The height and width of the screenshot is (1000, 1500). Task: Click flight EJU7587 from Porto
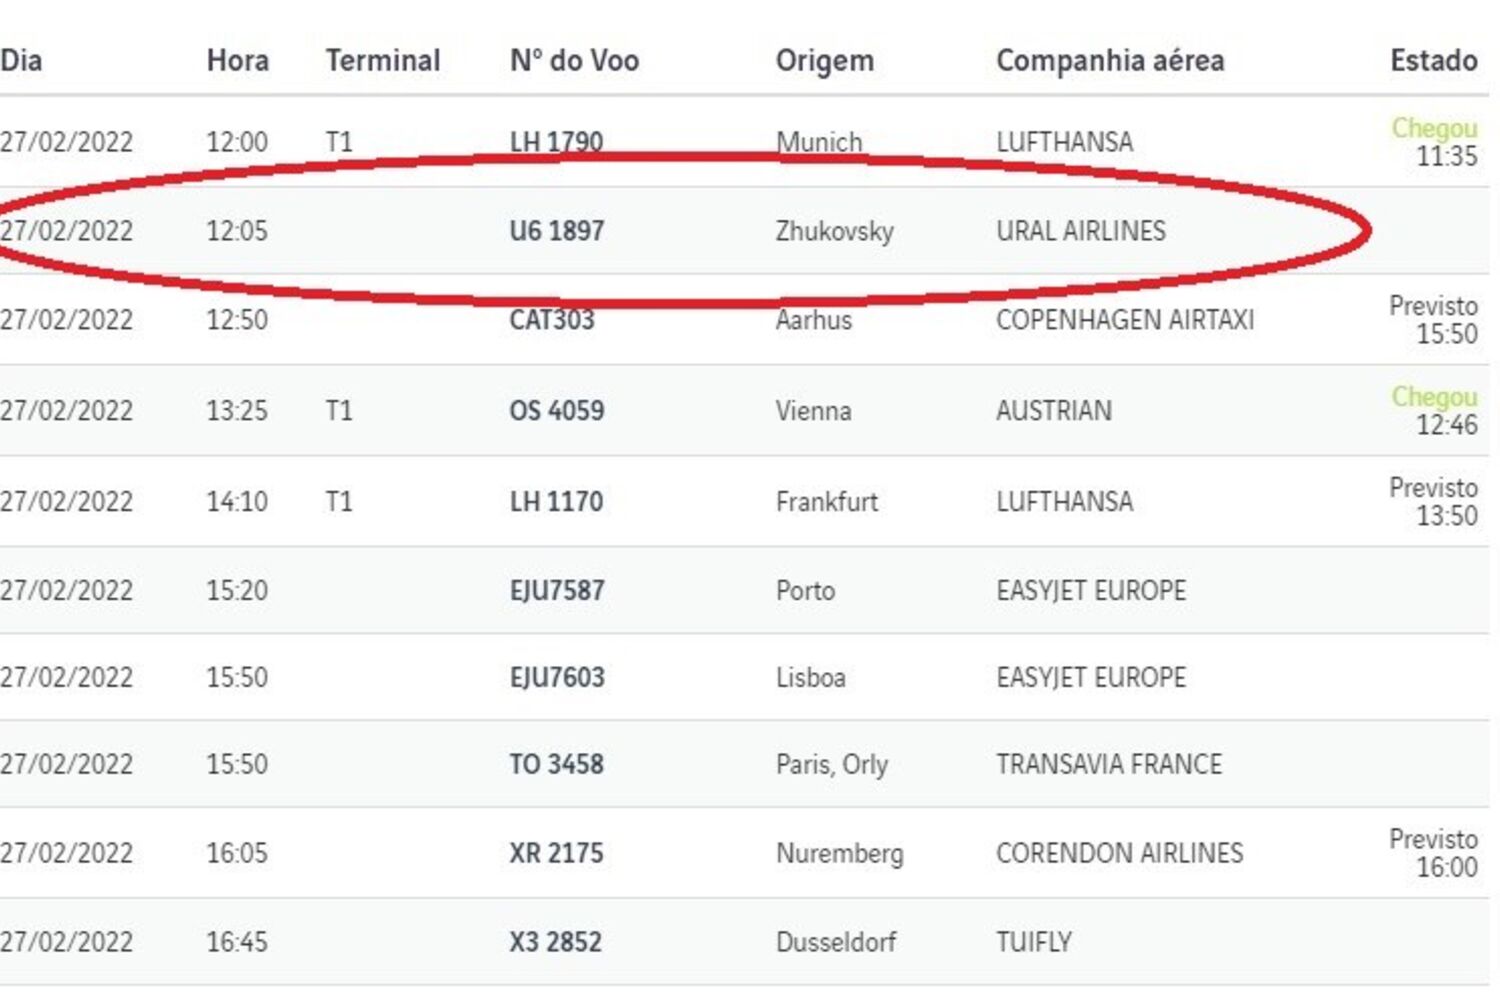[557, 590]
